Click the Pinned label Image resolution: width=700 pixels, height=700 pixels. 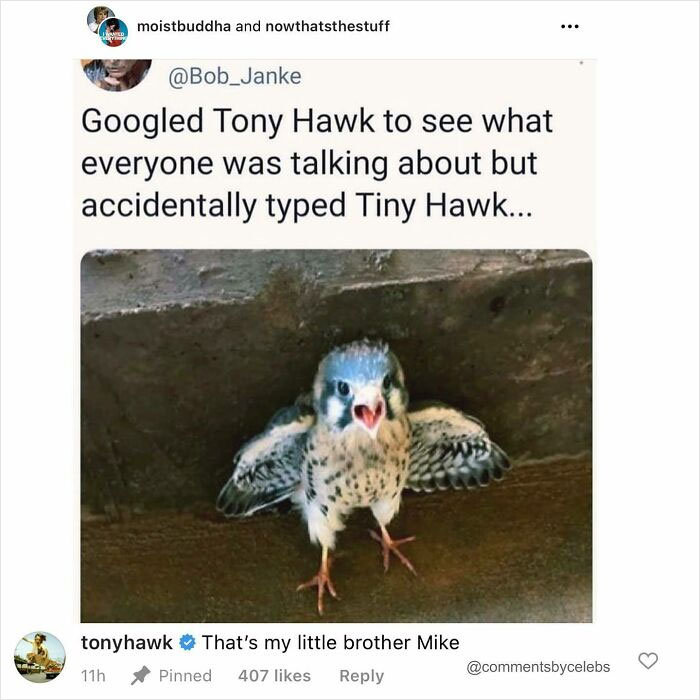pos(185,676)
